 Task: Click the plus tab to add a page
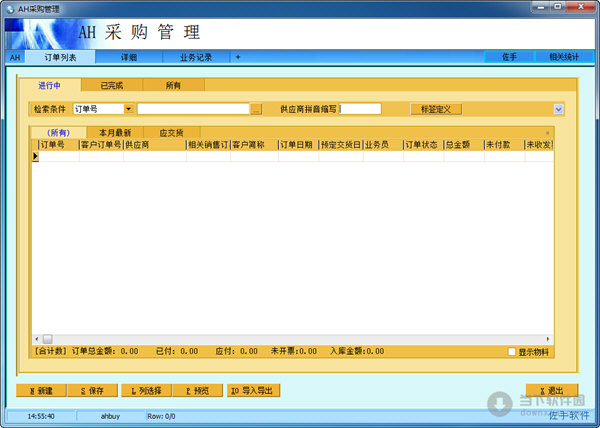[238, 57]
